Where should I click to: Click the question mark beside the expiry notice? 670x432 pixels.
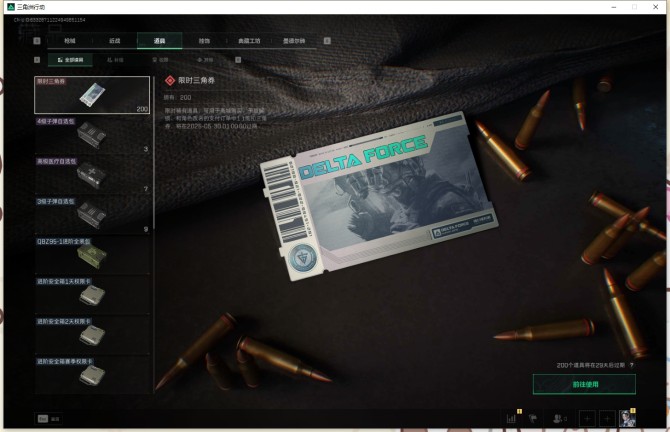point(632,365)
